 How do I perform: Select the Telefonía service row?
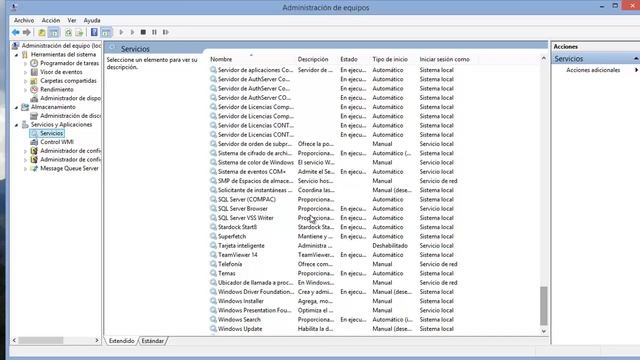[x=333, y=264]
